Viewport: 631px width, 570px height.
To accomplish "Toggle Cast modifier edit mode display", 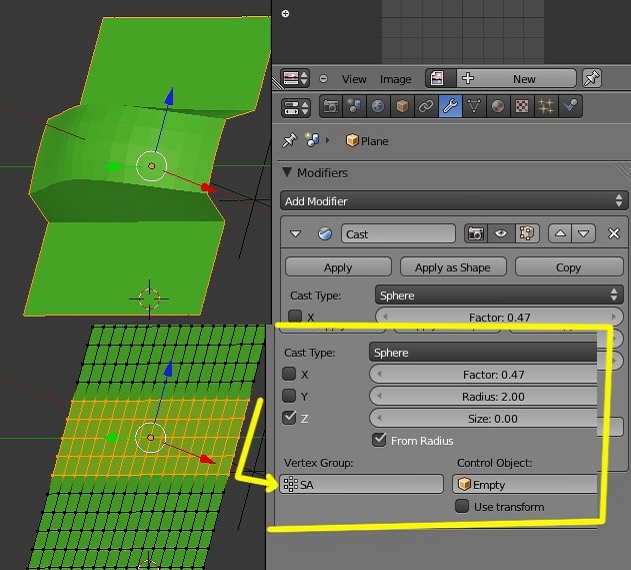I will tap(527, 233).
